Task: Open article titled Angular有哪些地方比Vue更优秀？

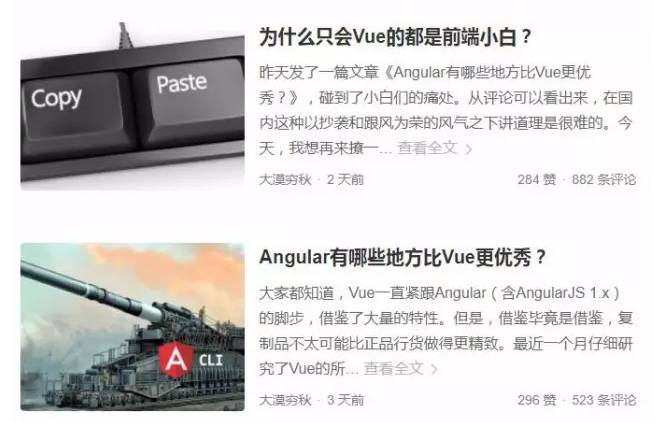Action: [x=402, y=257]
